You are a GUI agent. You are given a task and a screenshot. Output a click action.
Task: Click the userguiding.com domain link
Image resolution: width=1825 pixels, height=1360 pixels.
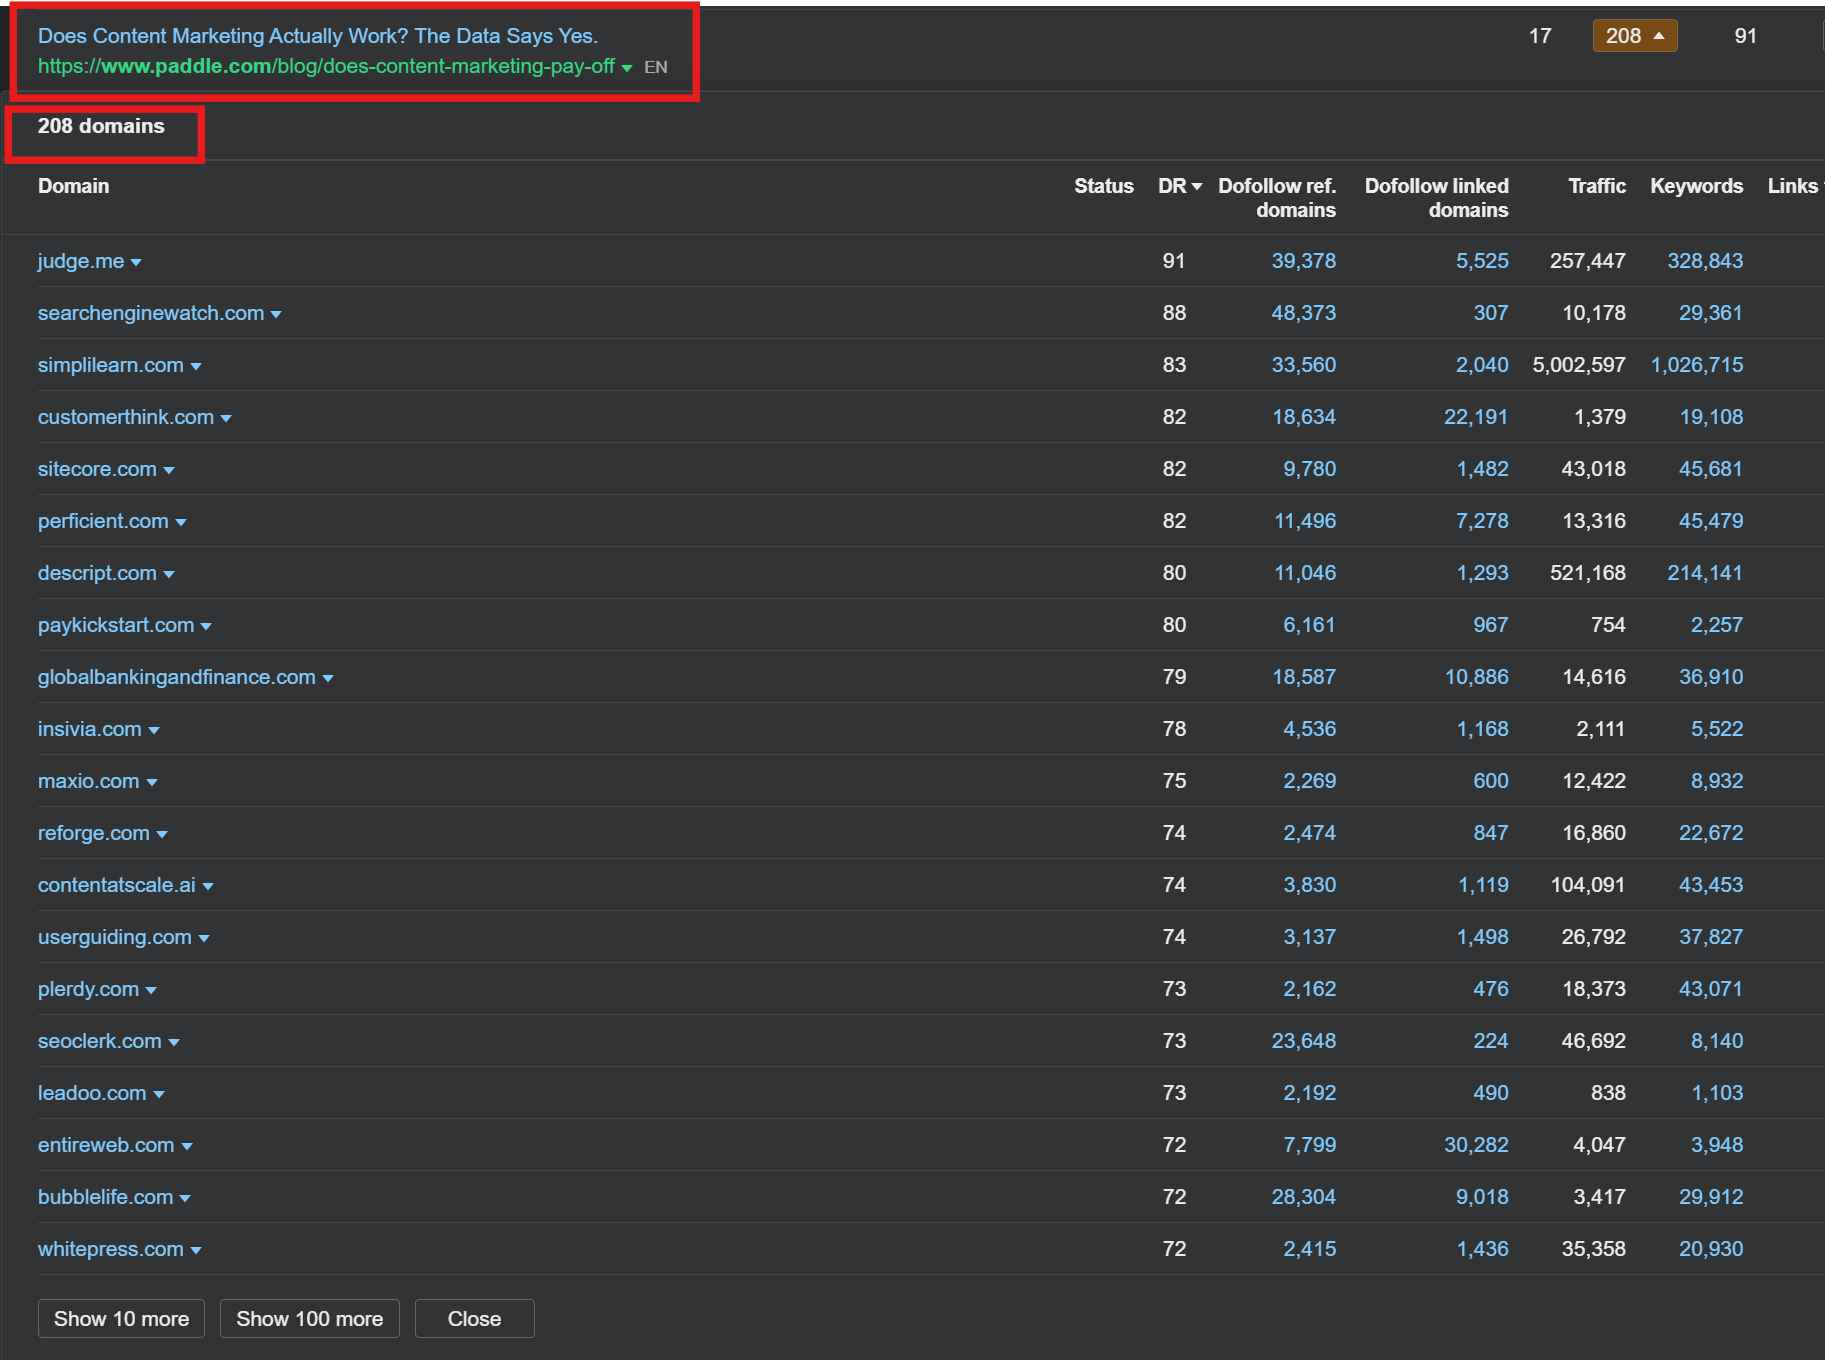(115, 937)
